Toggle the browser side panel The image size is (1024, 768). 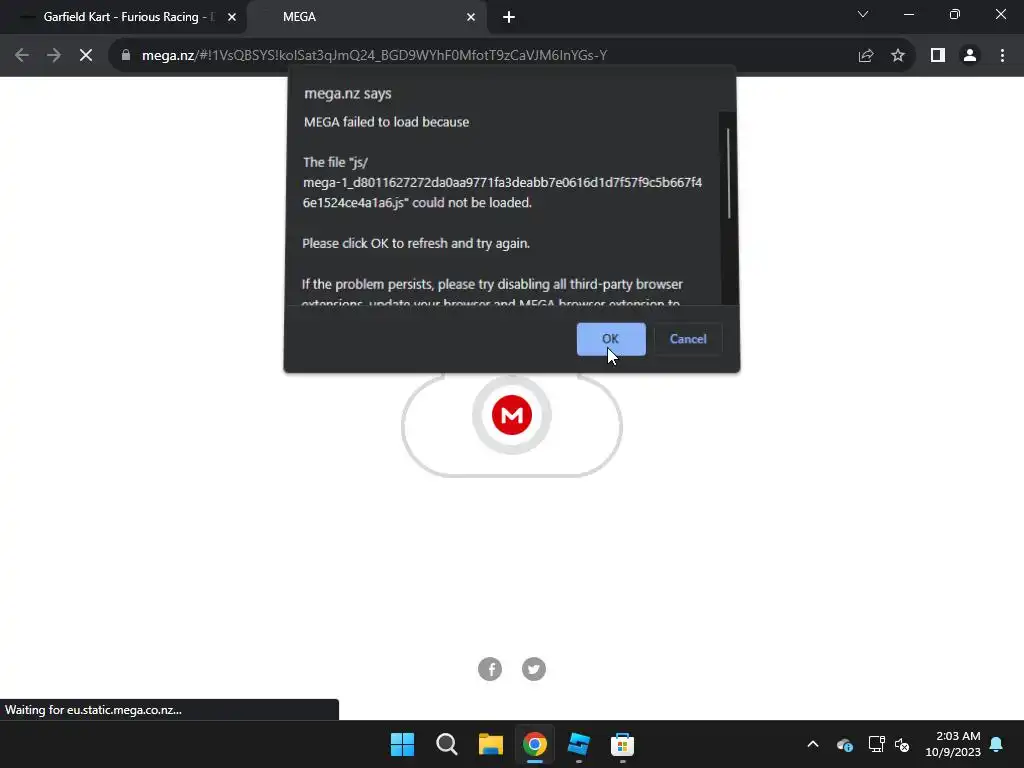point(938,56)
